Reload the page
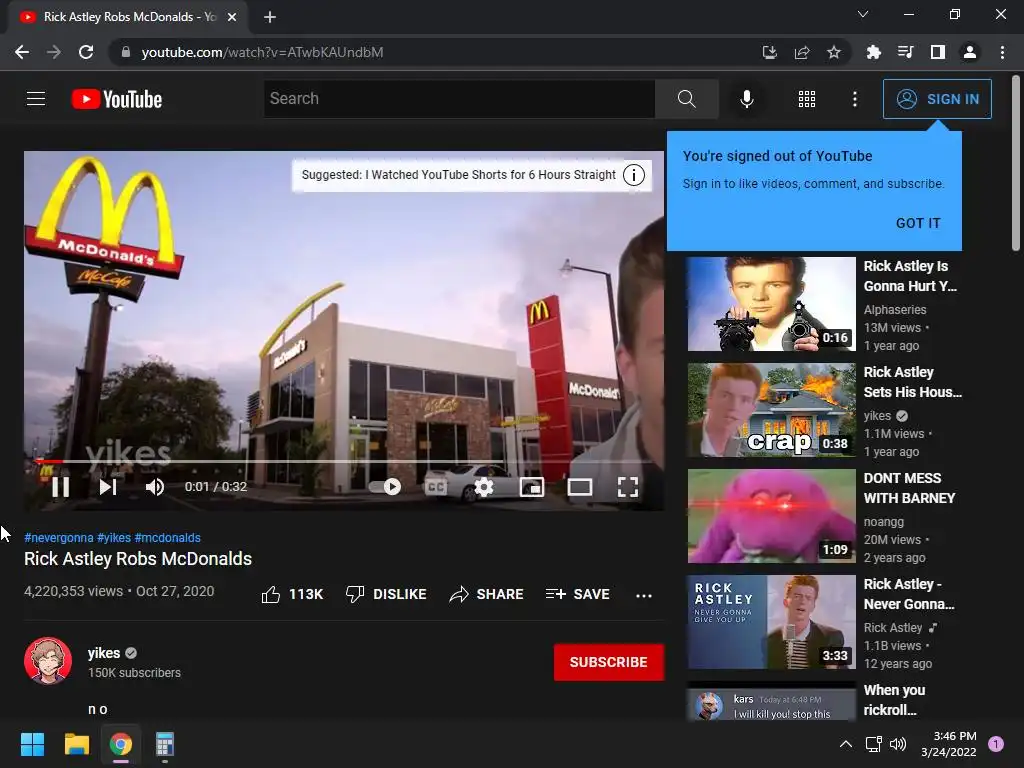The width and height of the screenshot is (1024, 768). [x=86, y=52]
